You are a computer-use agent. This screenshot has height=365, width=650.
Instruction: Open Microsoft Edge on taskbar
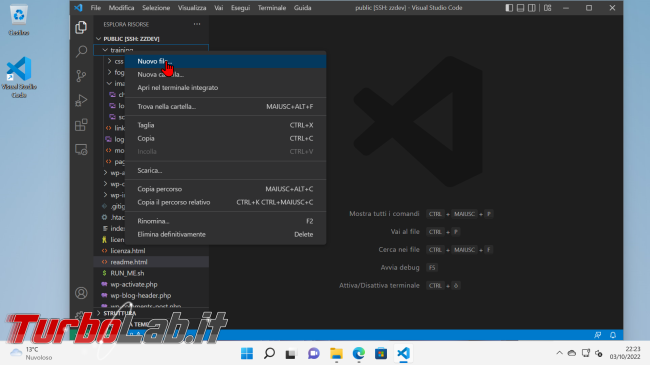point(359,353)
